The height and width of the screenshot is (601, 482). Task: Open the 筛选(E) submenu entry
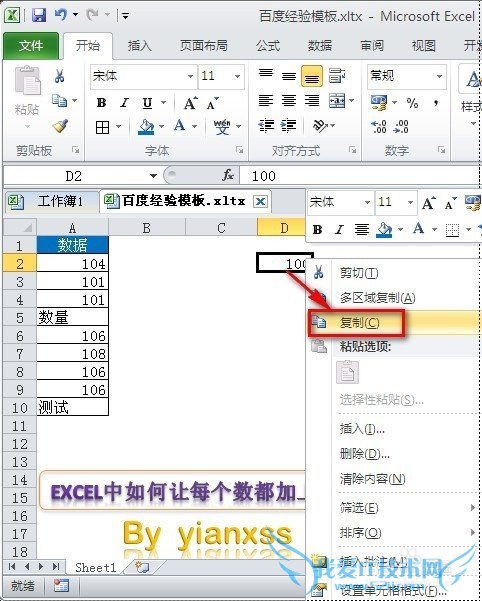tap(395, 508)
